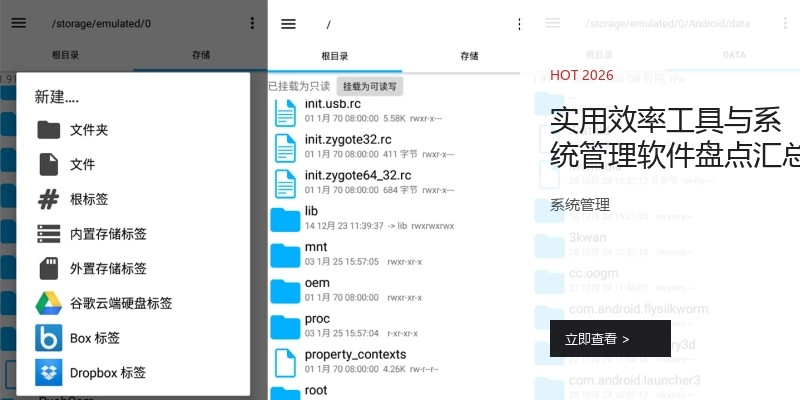
Task: Open the root folder
Action: (394, 392)
